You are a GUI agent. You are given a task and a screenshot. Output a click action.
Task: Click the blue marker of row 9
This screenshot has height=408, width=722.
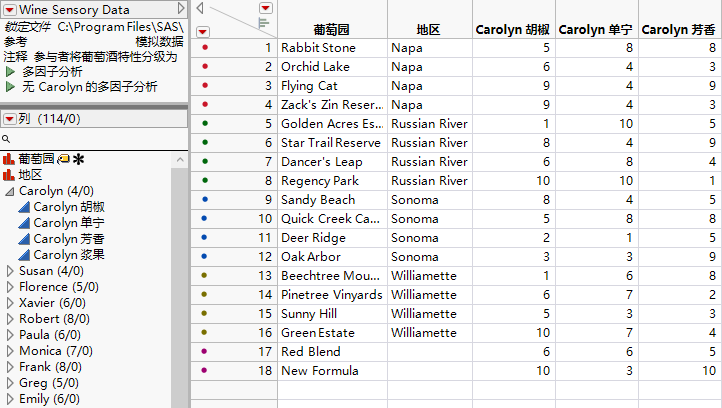tap(205, 199)
